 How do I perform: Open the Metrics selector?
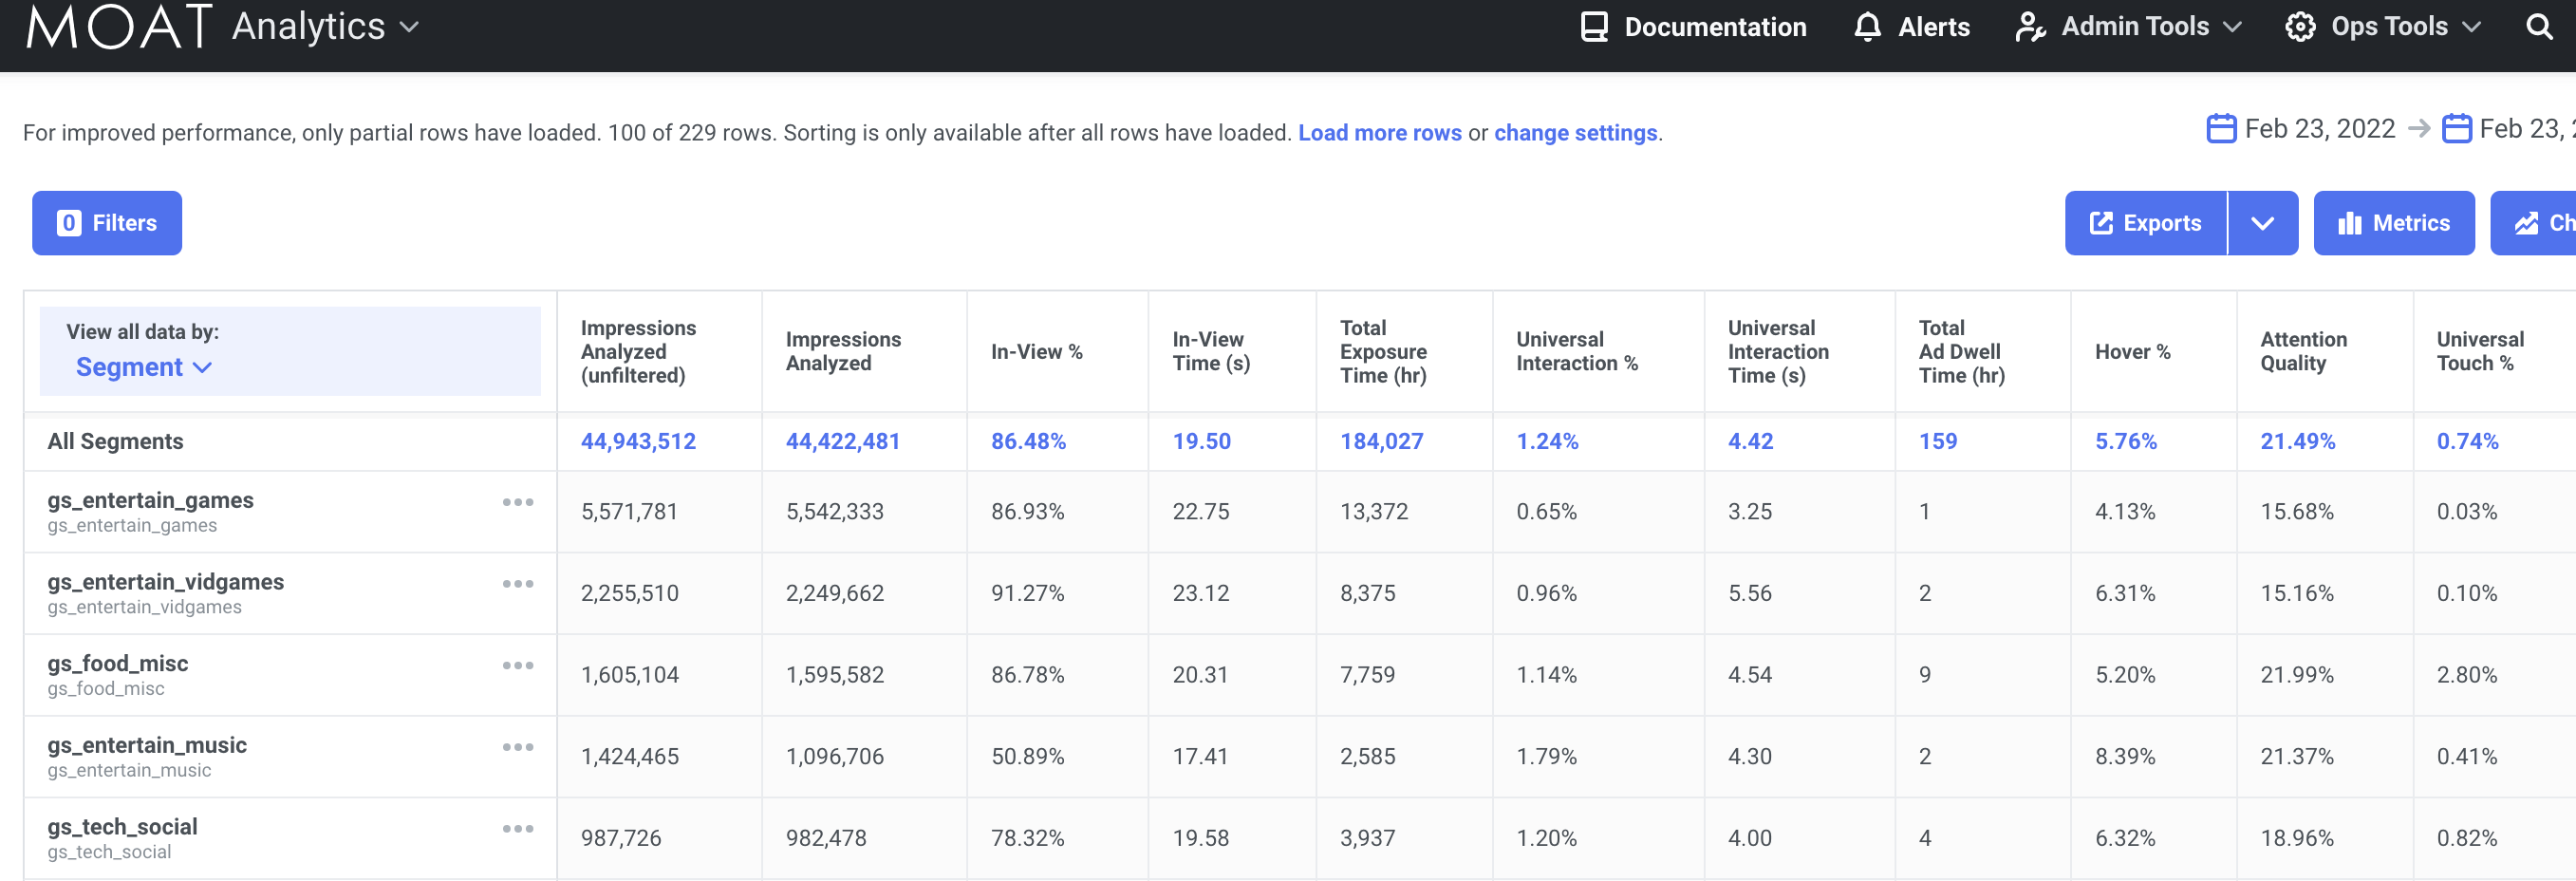(2393, 223)
